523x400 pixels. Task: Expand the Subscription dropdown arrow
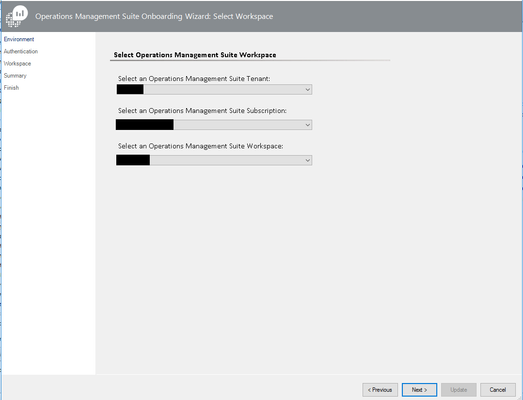[x=308, y=125]
